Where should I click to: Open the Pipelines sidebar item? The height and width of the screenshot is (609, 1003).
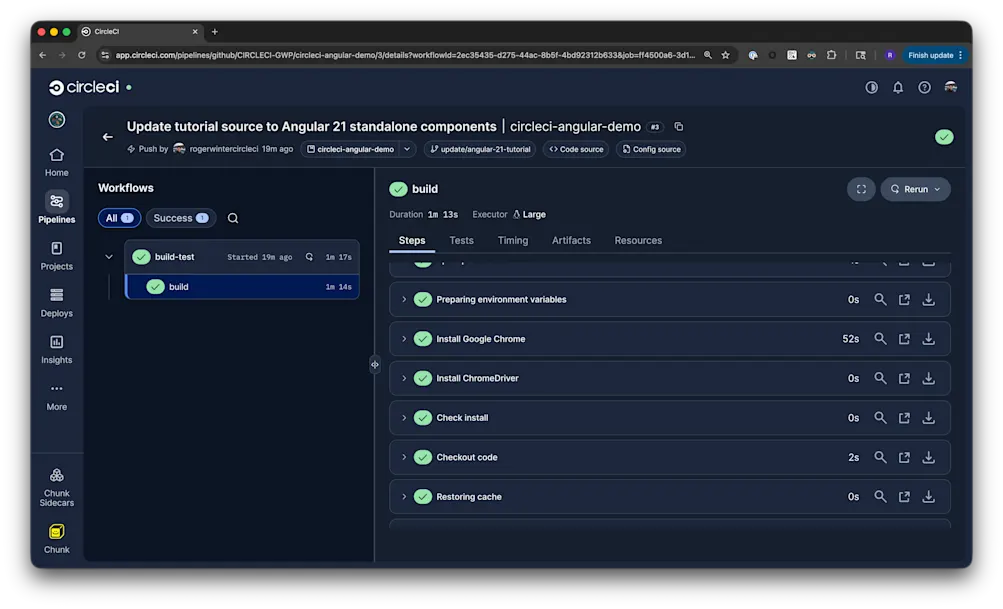tap(56, 209)
